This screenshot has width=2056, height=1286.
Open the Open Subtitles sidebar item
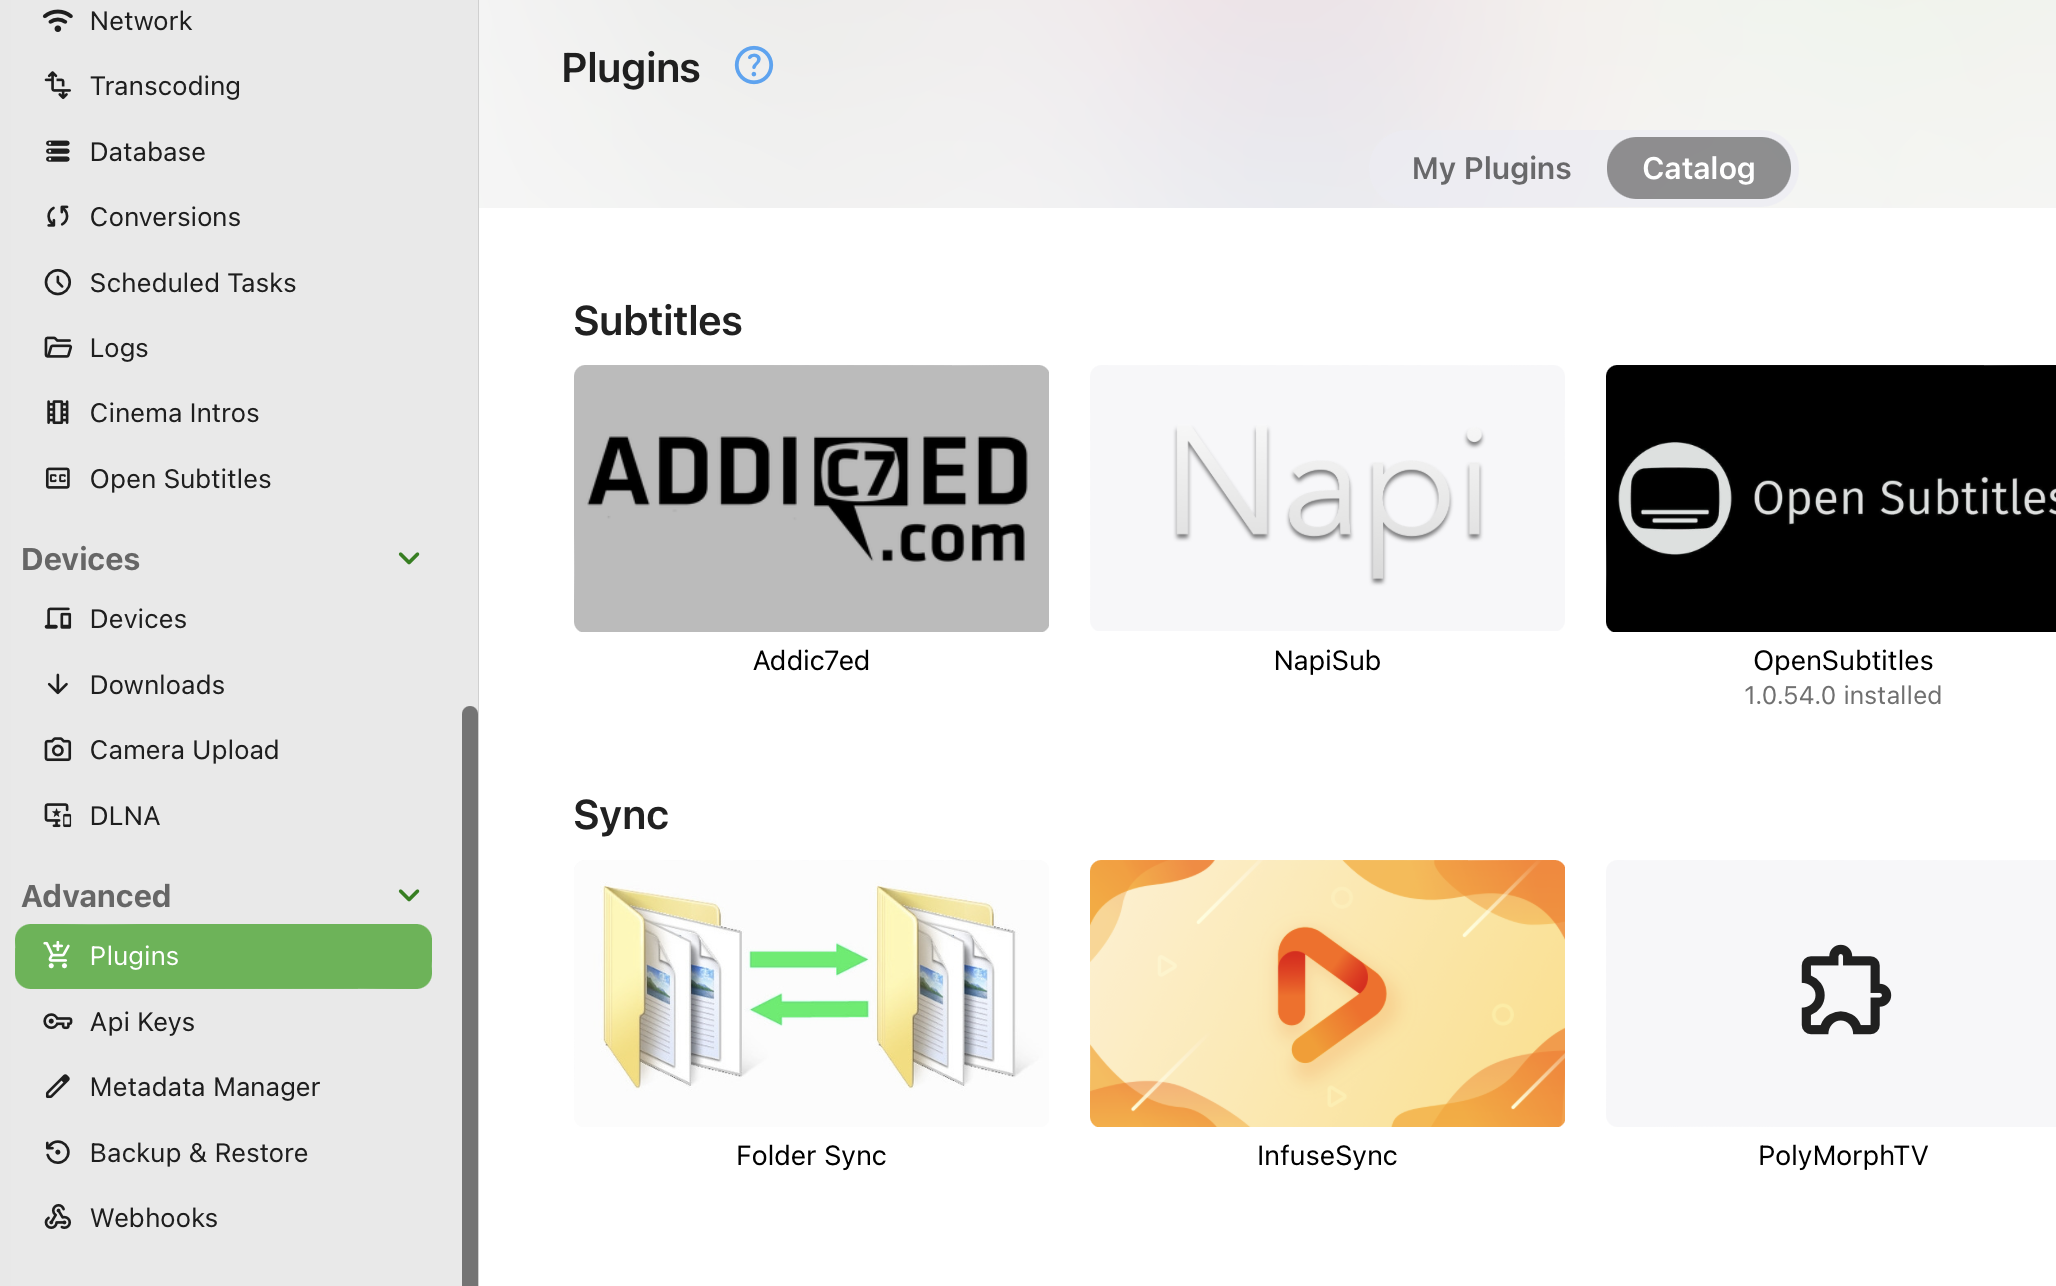point(181,477)
